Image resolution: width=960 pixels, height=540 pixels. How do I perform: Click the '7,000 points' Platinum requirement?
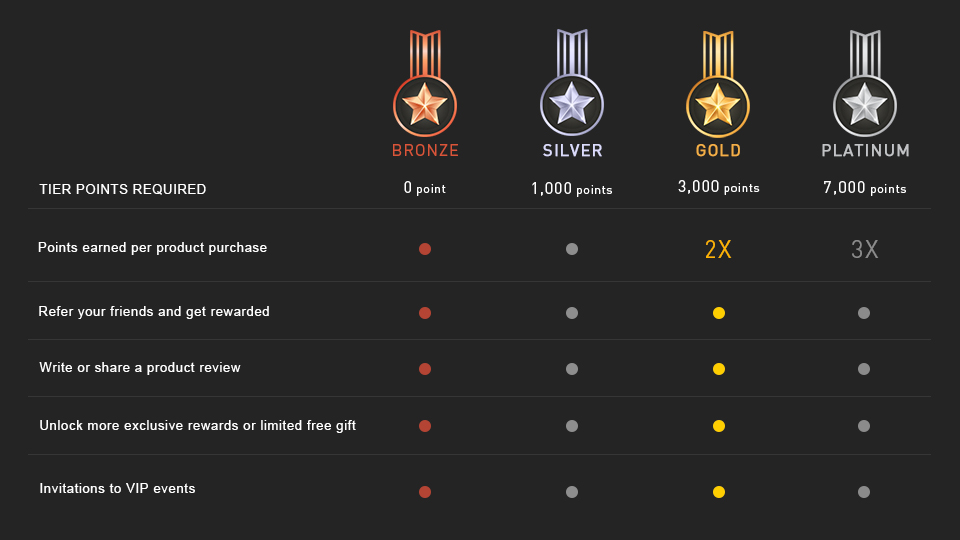click(x=865, y=188)
